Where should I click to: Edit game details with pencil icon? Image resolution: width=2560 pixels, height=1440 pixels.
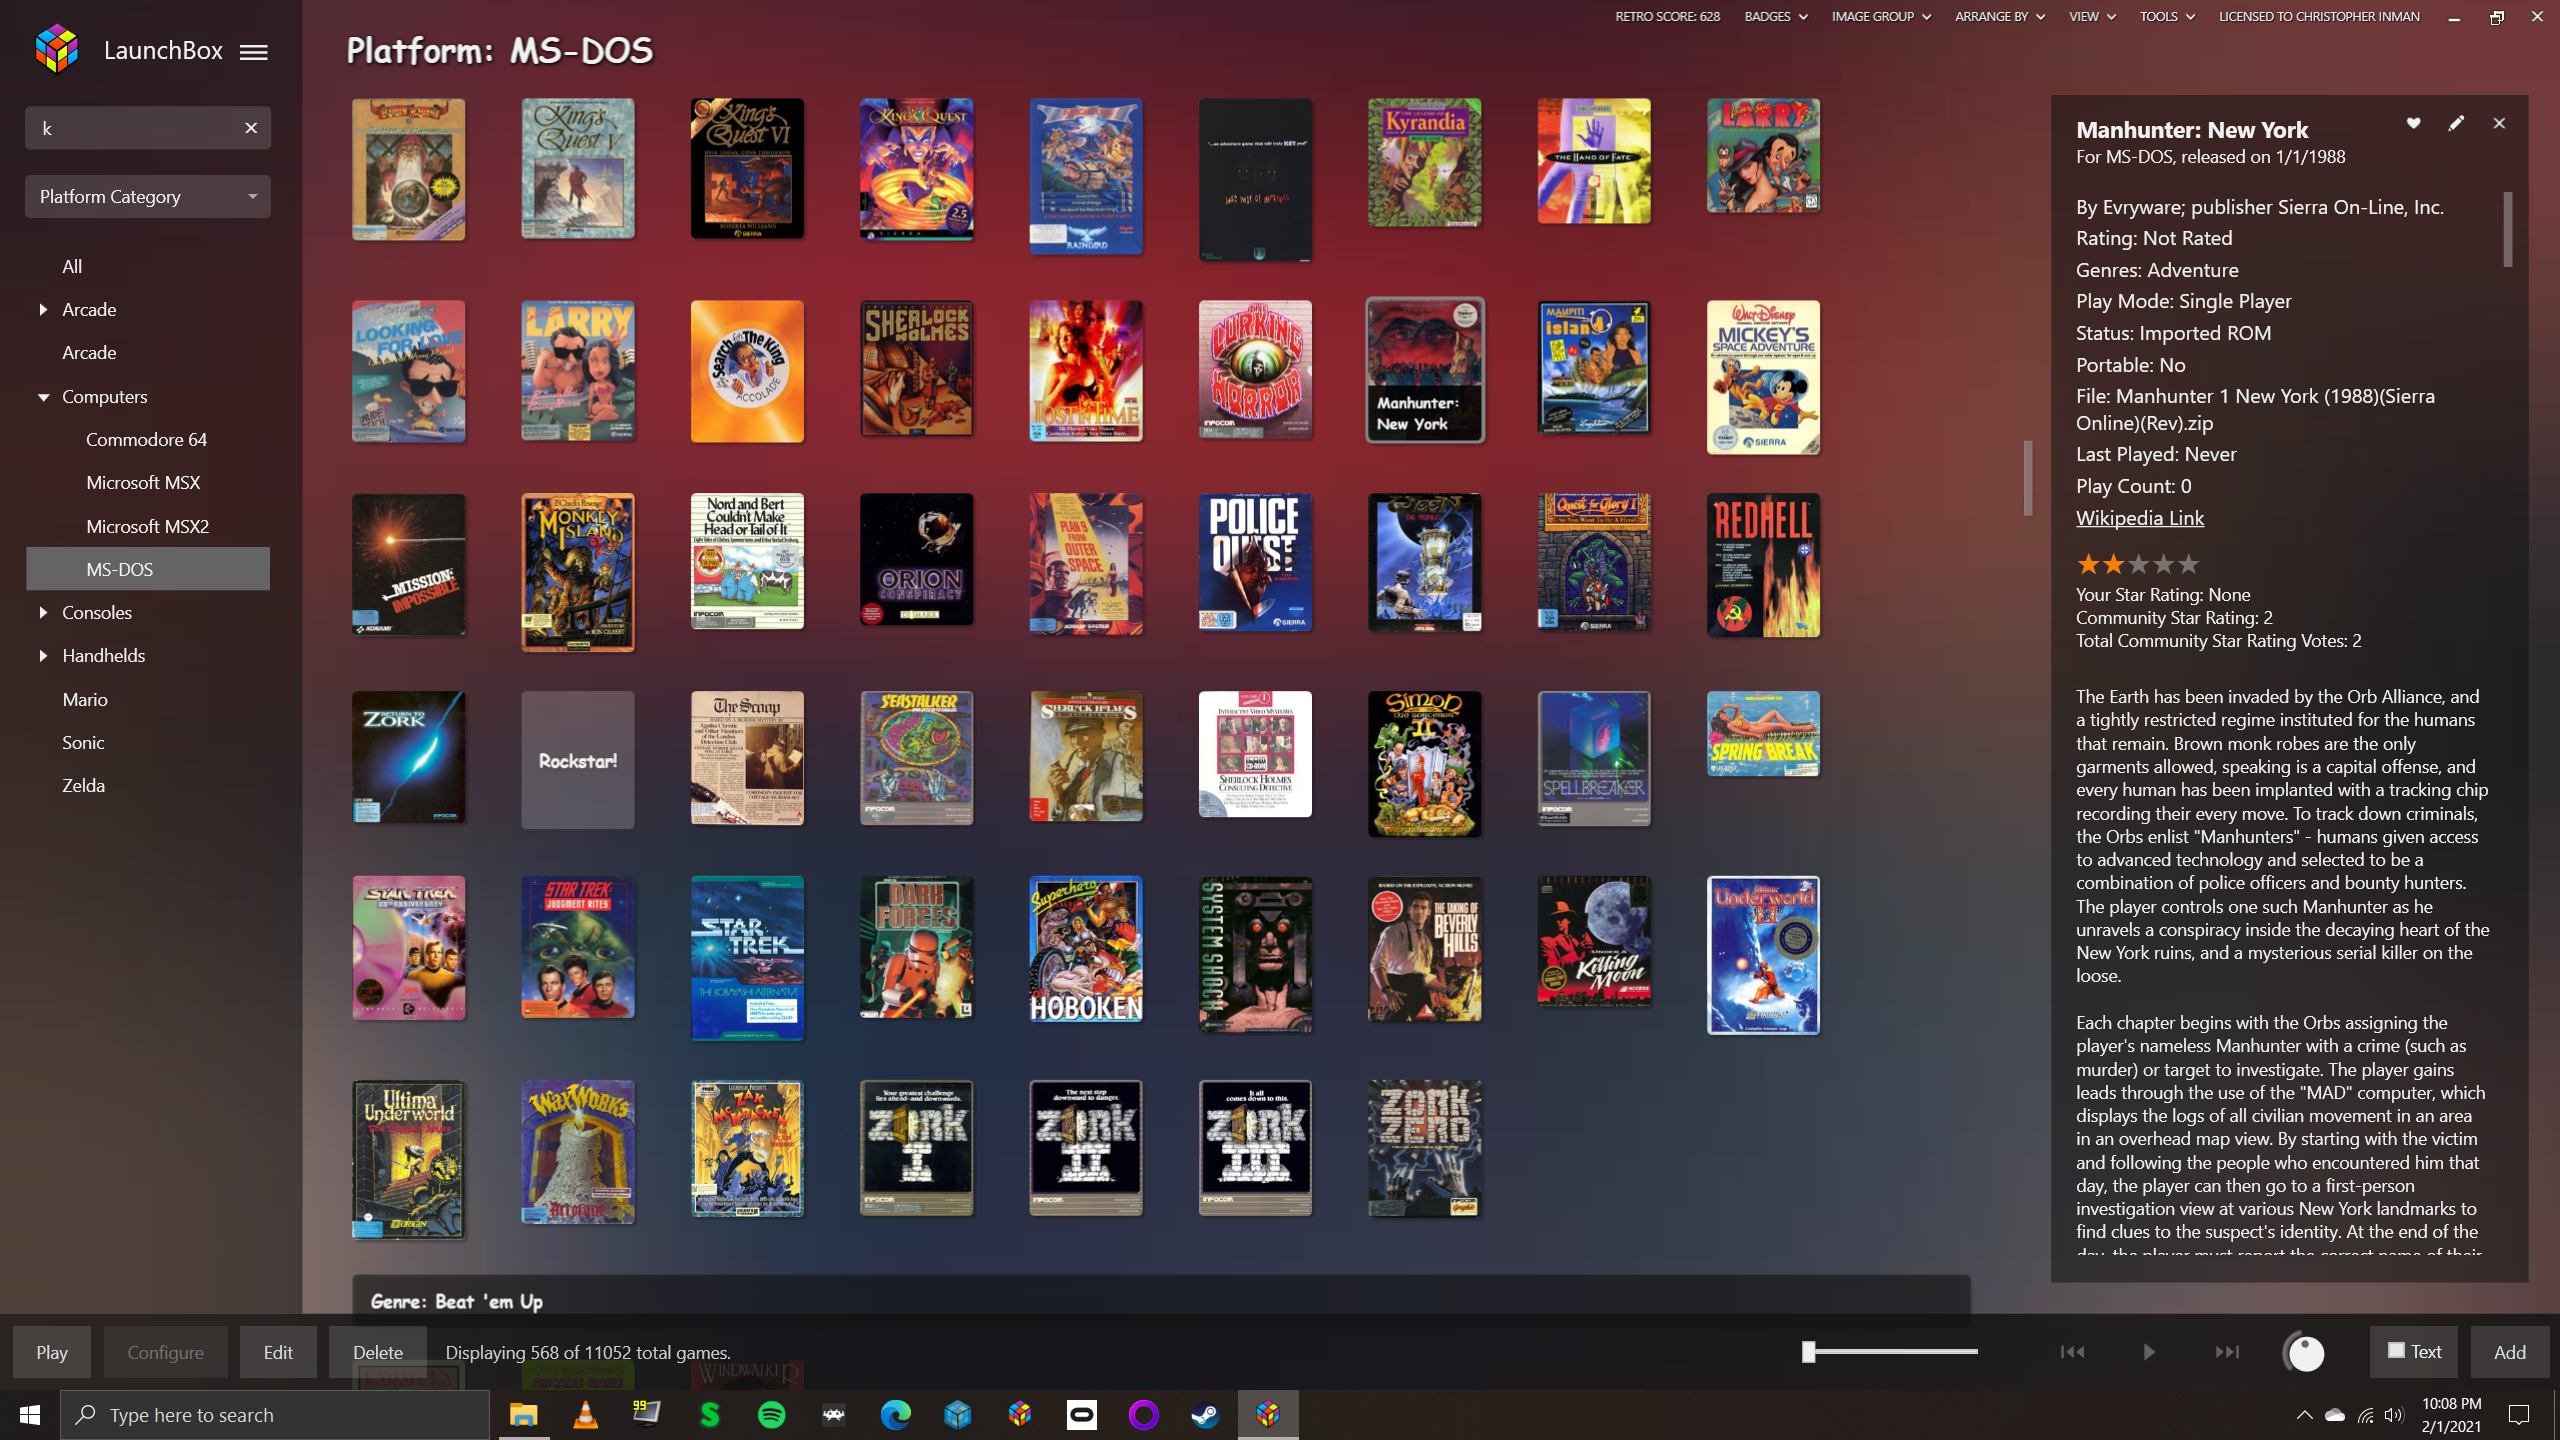click(x=2456, y=123)
